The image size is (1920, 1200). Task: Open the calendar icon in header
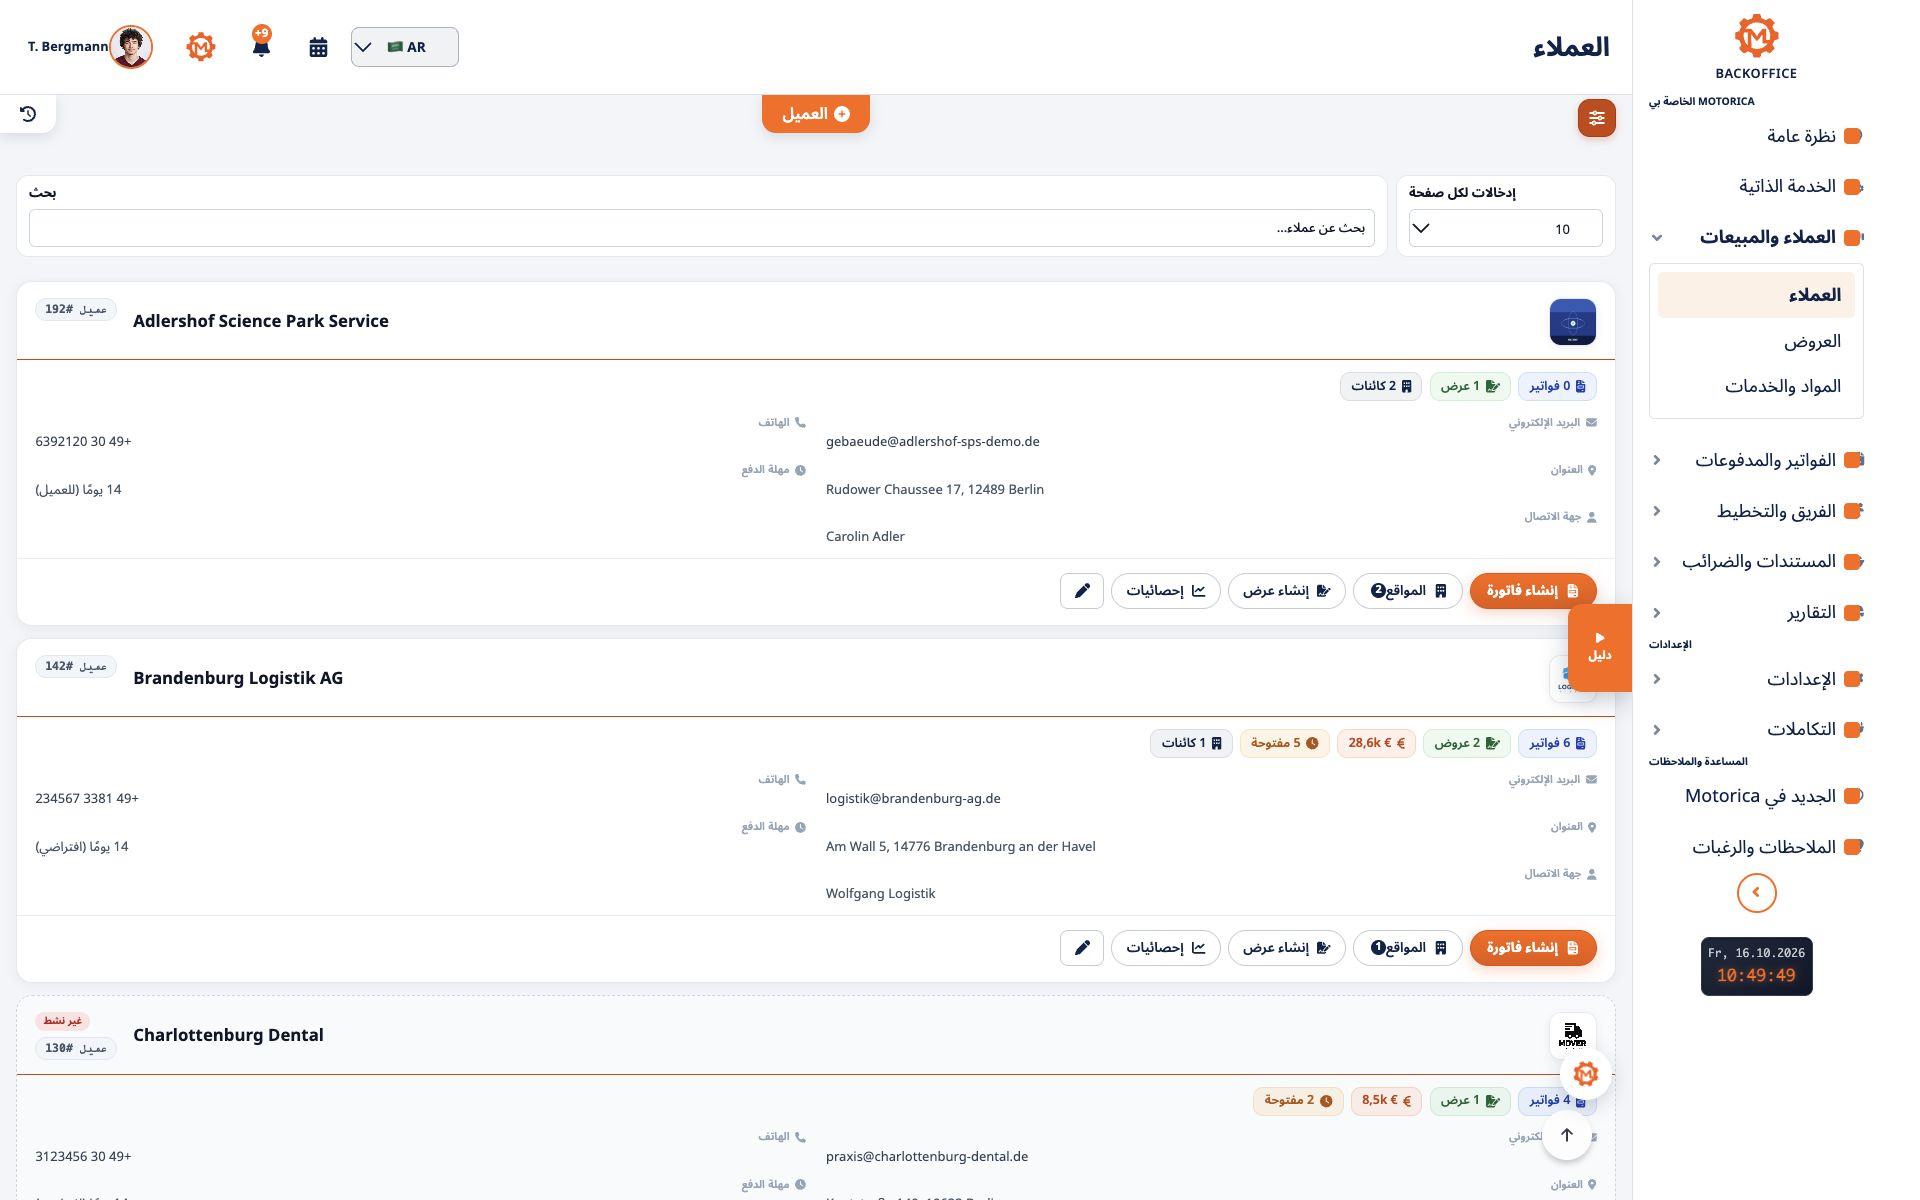click(318, 47)
